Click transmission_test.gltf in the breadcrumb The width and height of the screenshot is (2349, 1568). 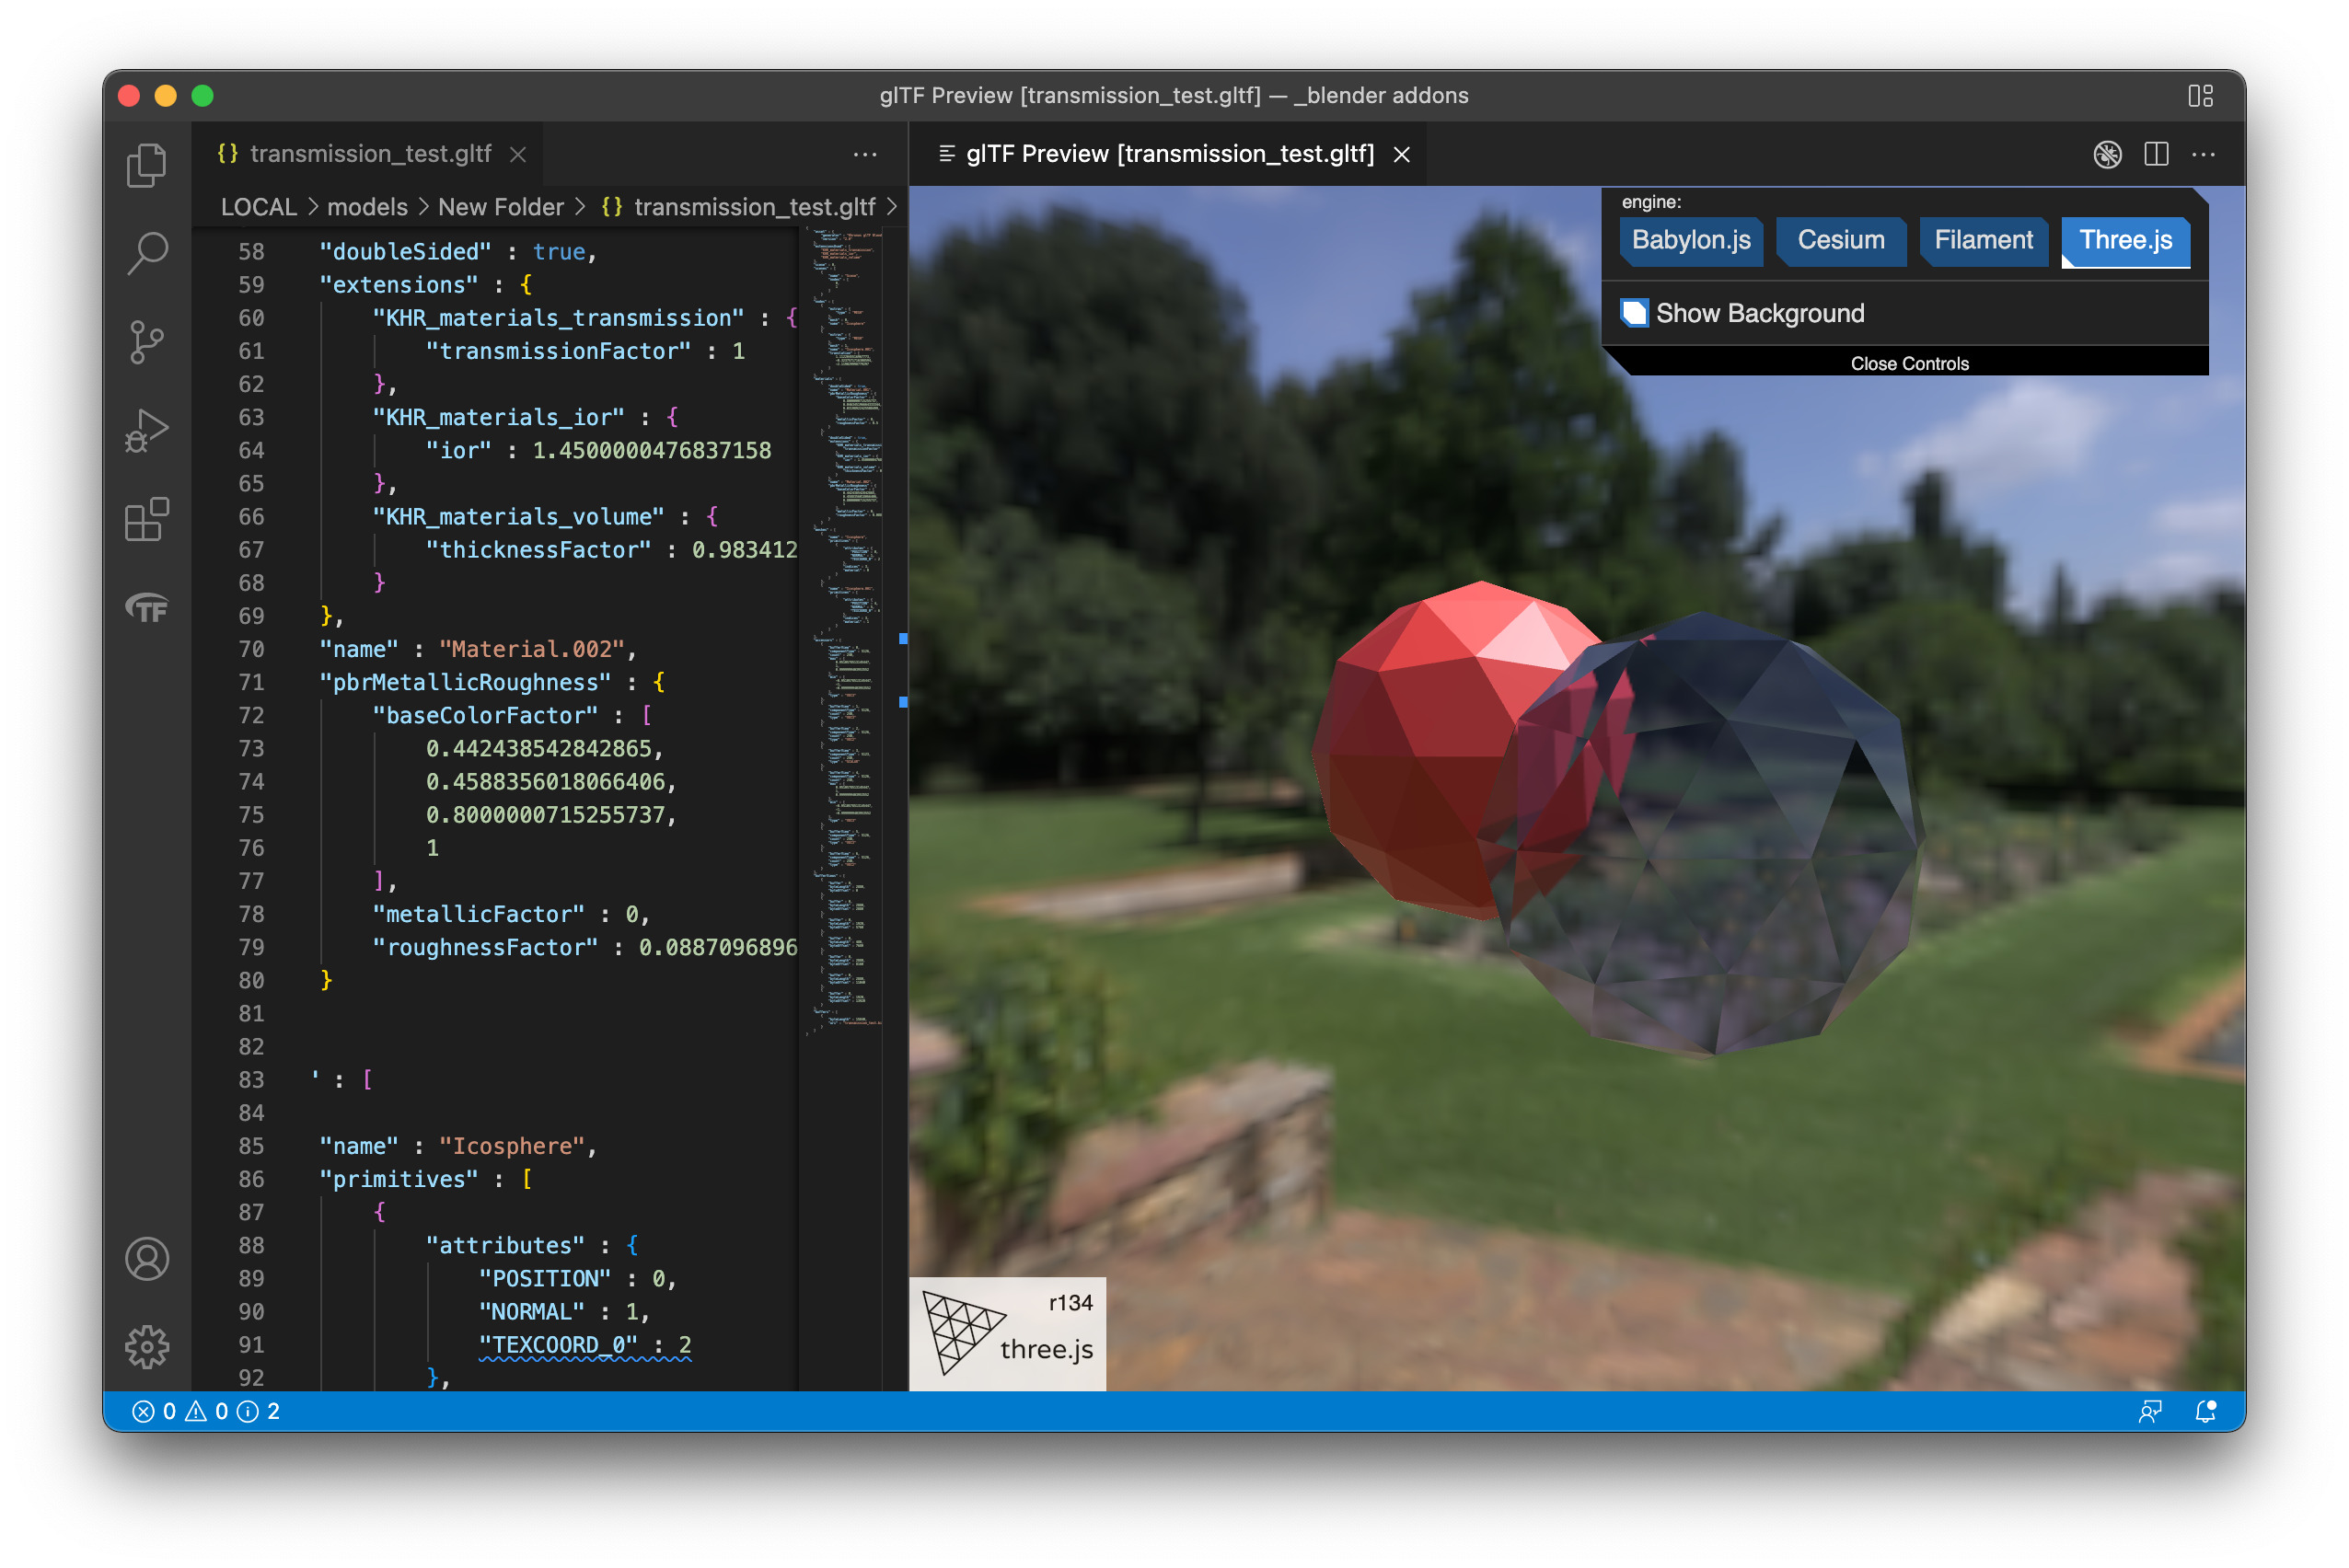(754, 207)
